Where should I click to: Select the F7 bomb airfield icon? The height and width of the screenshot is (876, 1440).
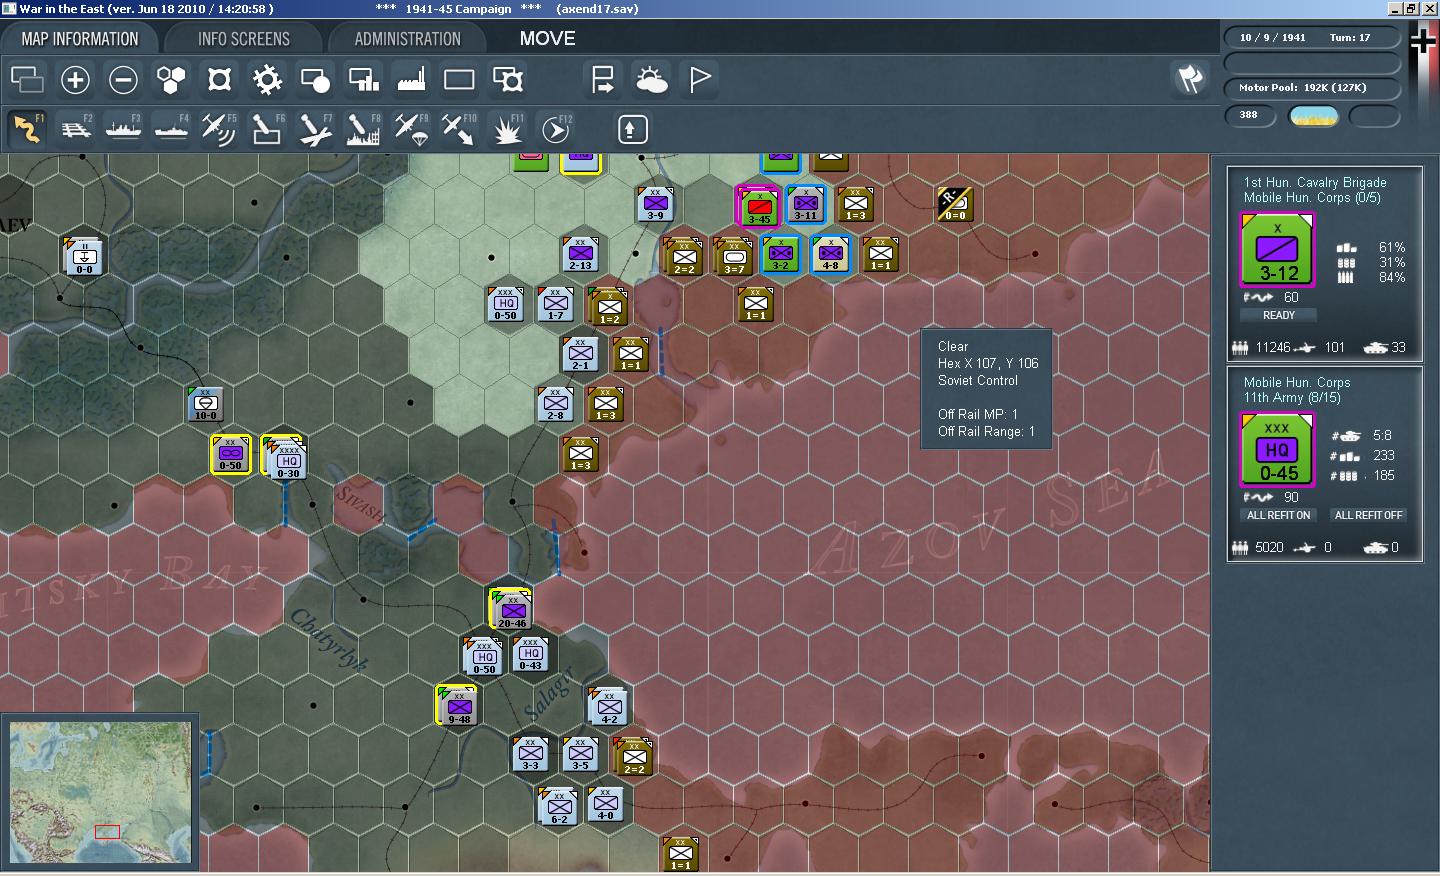click(x=314, y=129)
